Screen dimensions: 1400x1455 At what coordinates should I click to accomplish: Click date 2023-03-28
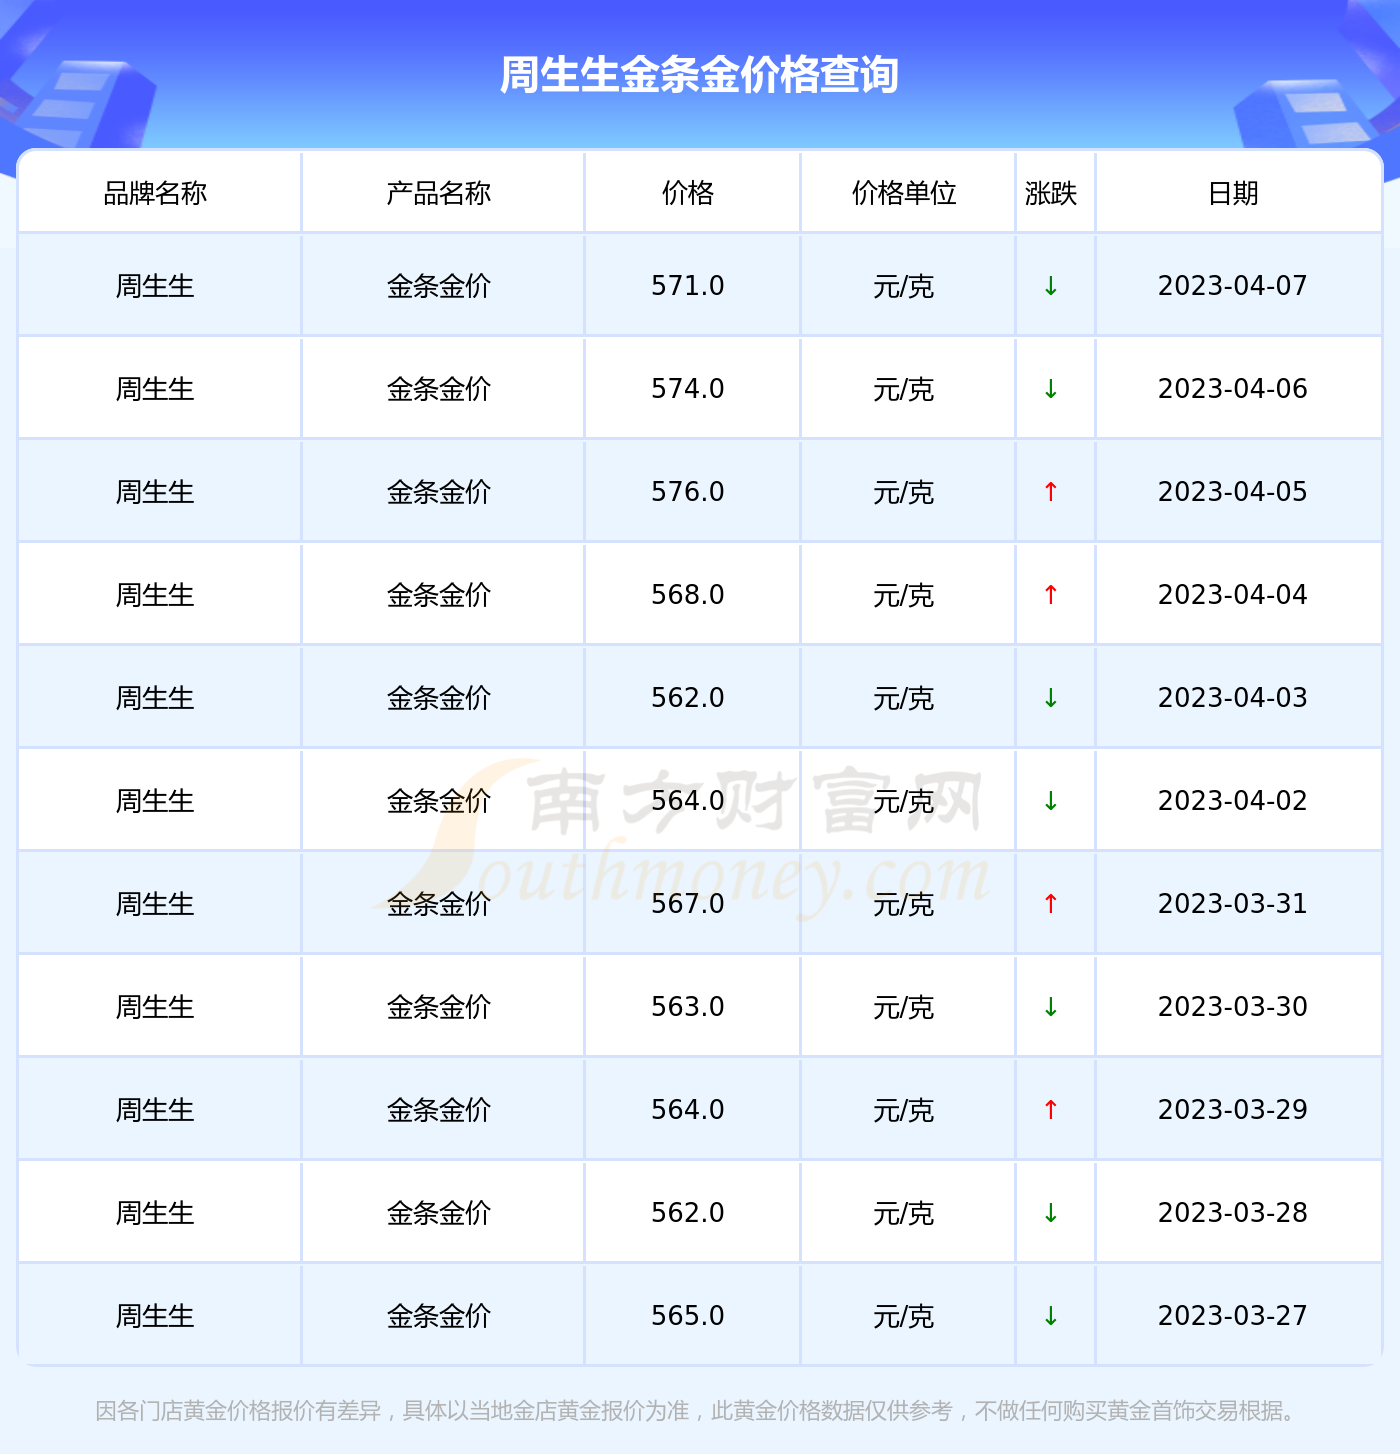point(1233,1213)
